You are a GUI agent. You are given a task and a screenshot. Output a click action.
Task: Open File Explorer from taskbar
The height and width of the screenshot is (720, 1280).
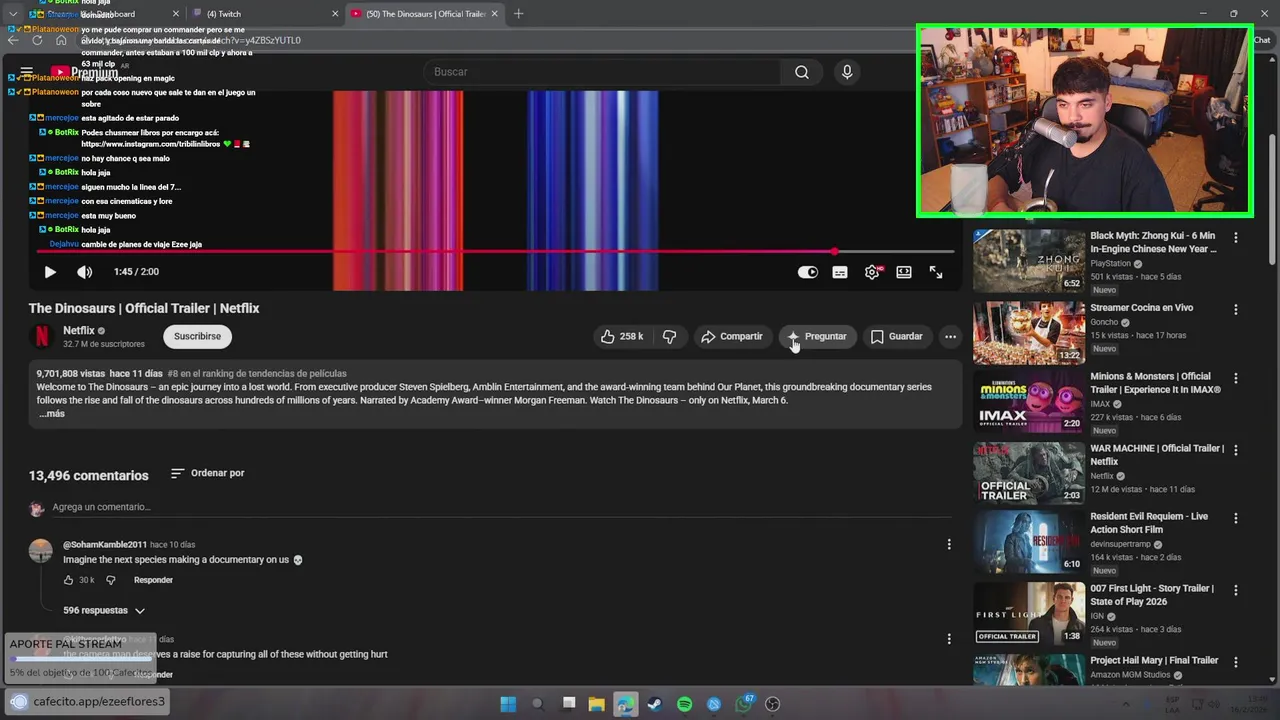click(x=596, y=704)
